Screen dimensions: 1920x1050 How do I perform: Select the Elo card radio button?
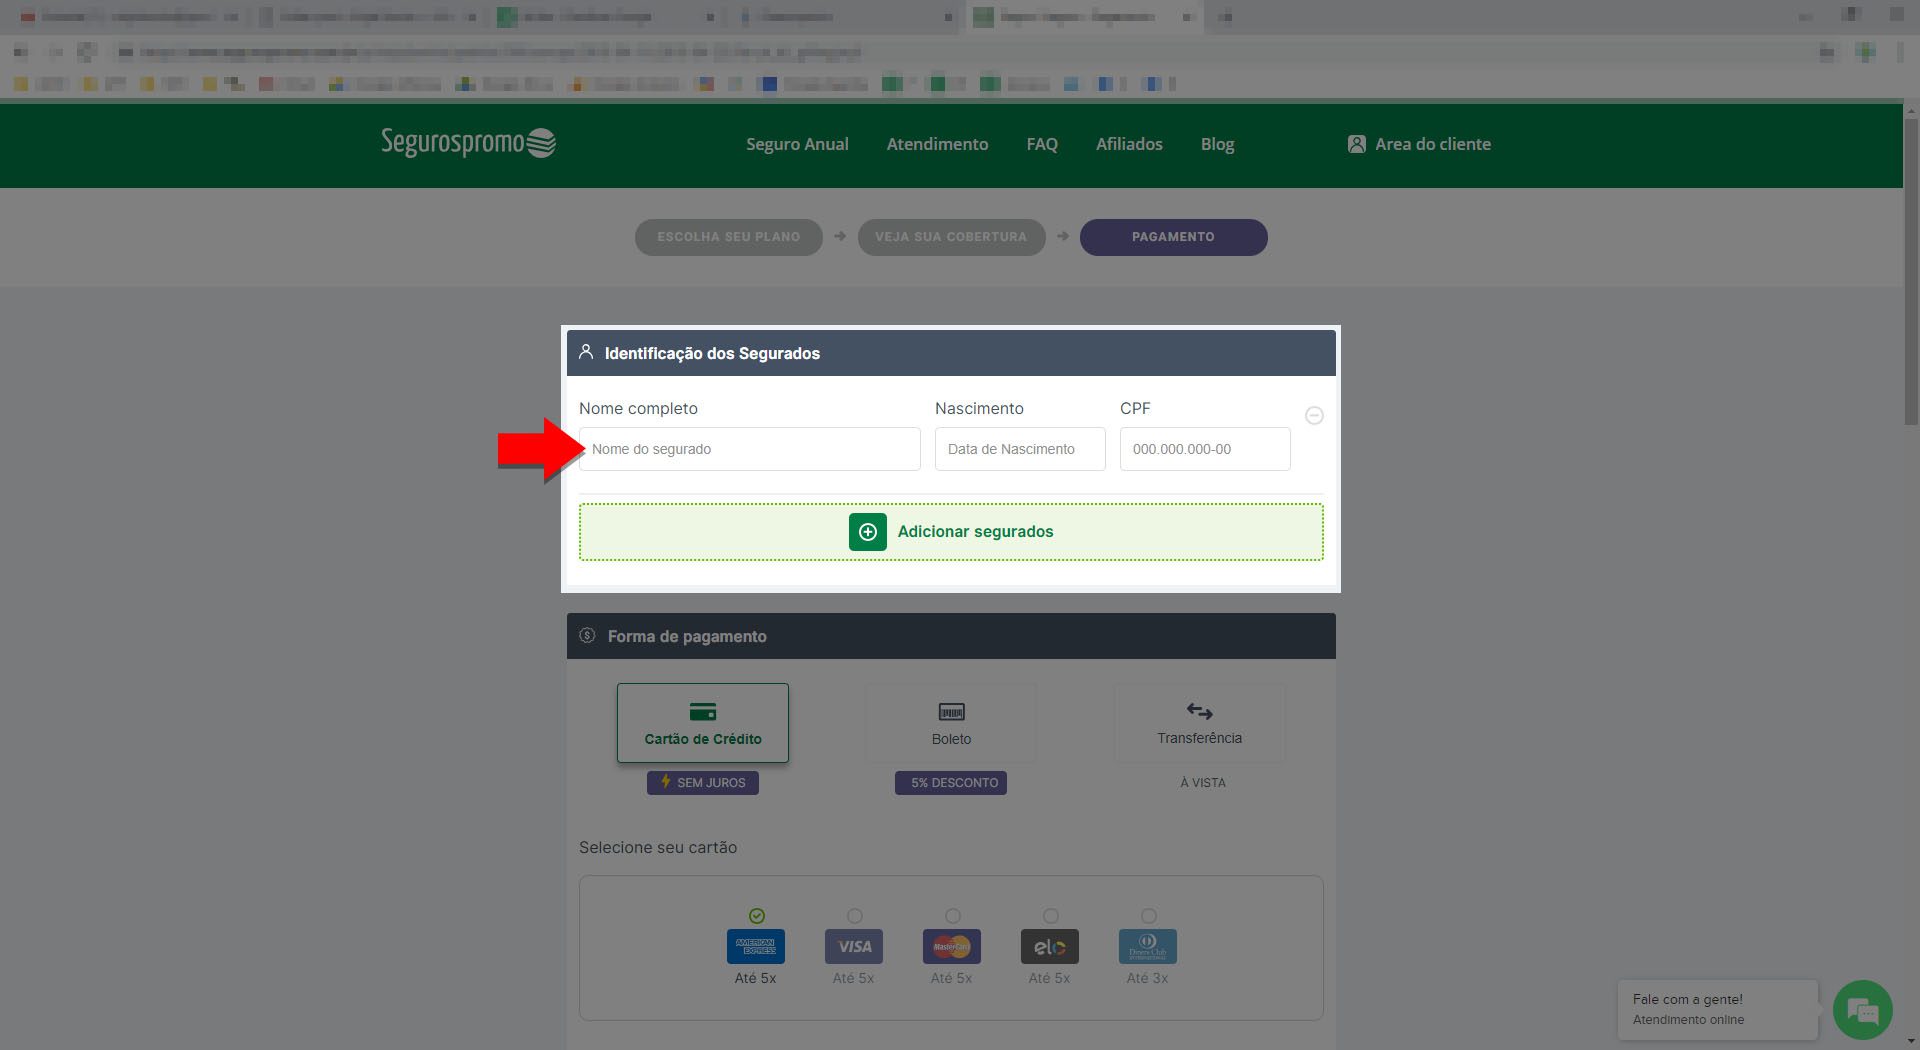point(1050,916)
